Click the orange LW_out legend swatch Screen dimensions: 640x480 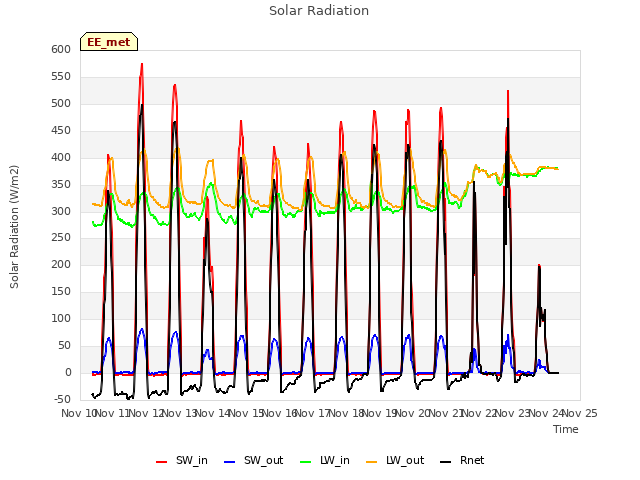[x=372, y=462]
